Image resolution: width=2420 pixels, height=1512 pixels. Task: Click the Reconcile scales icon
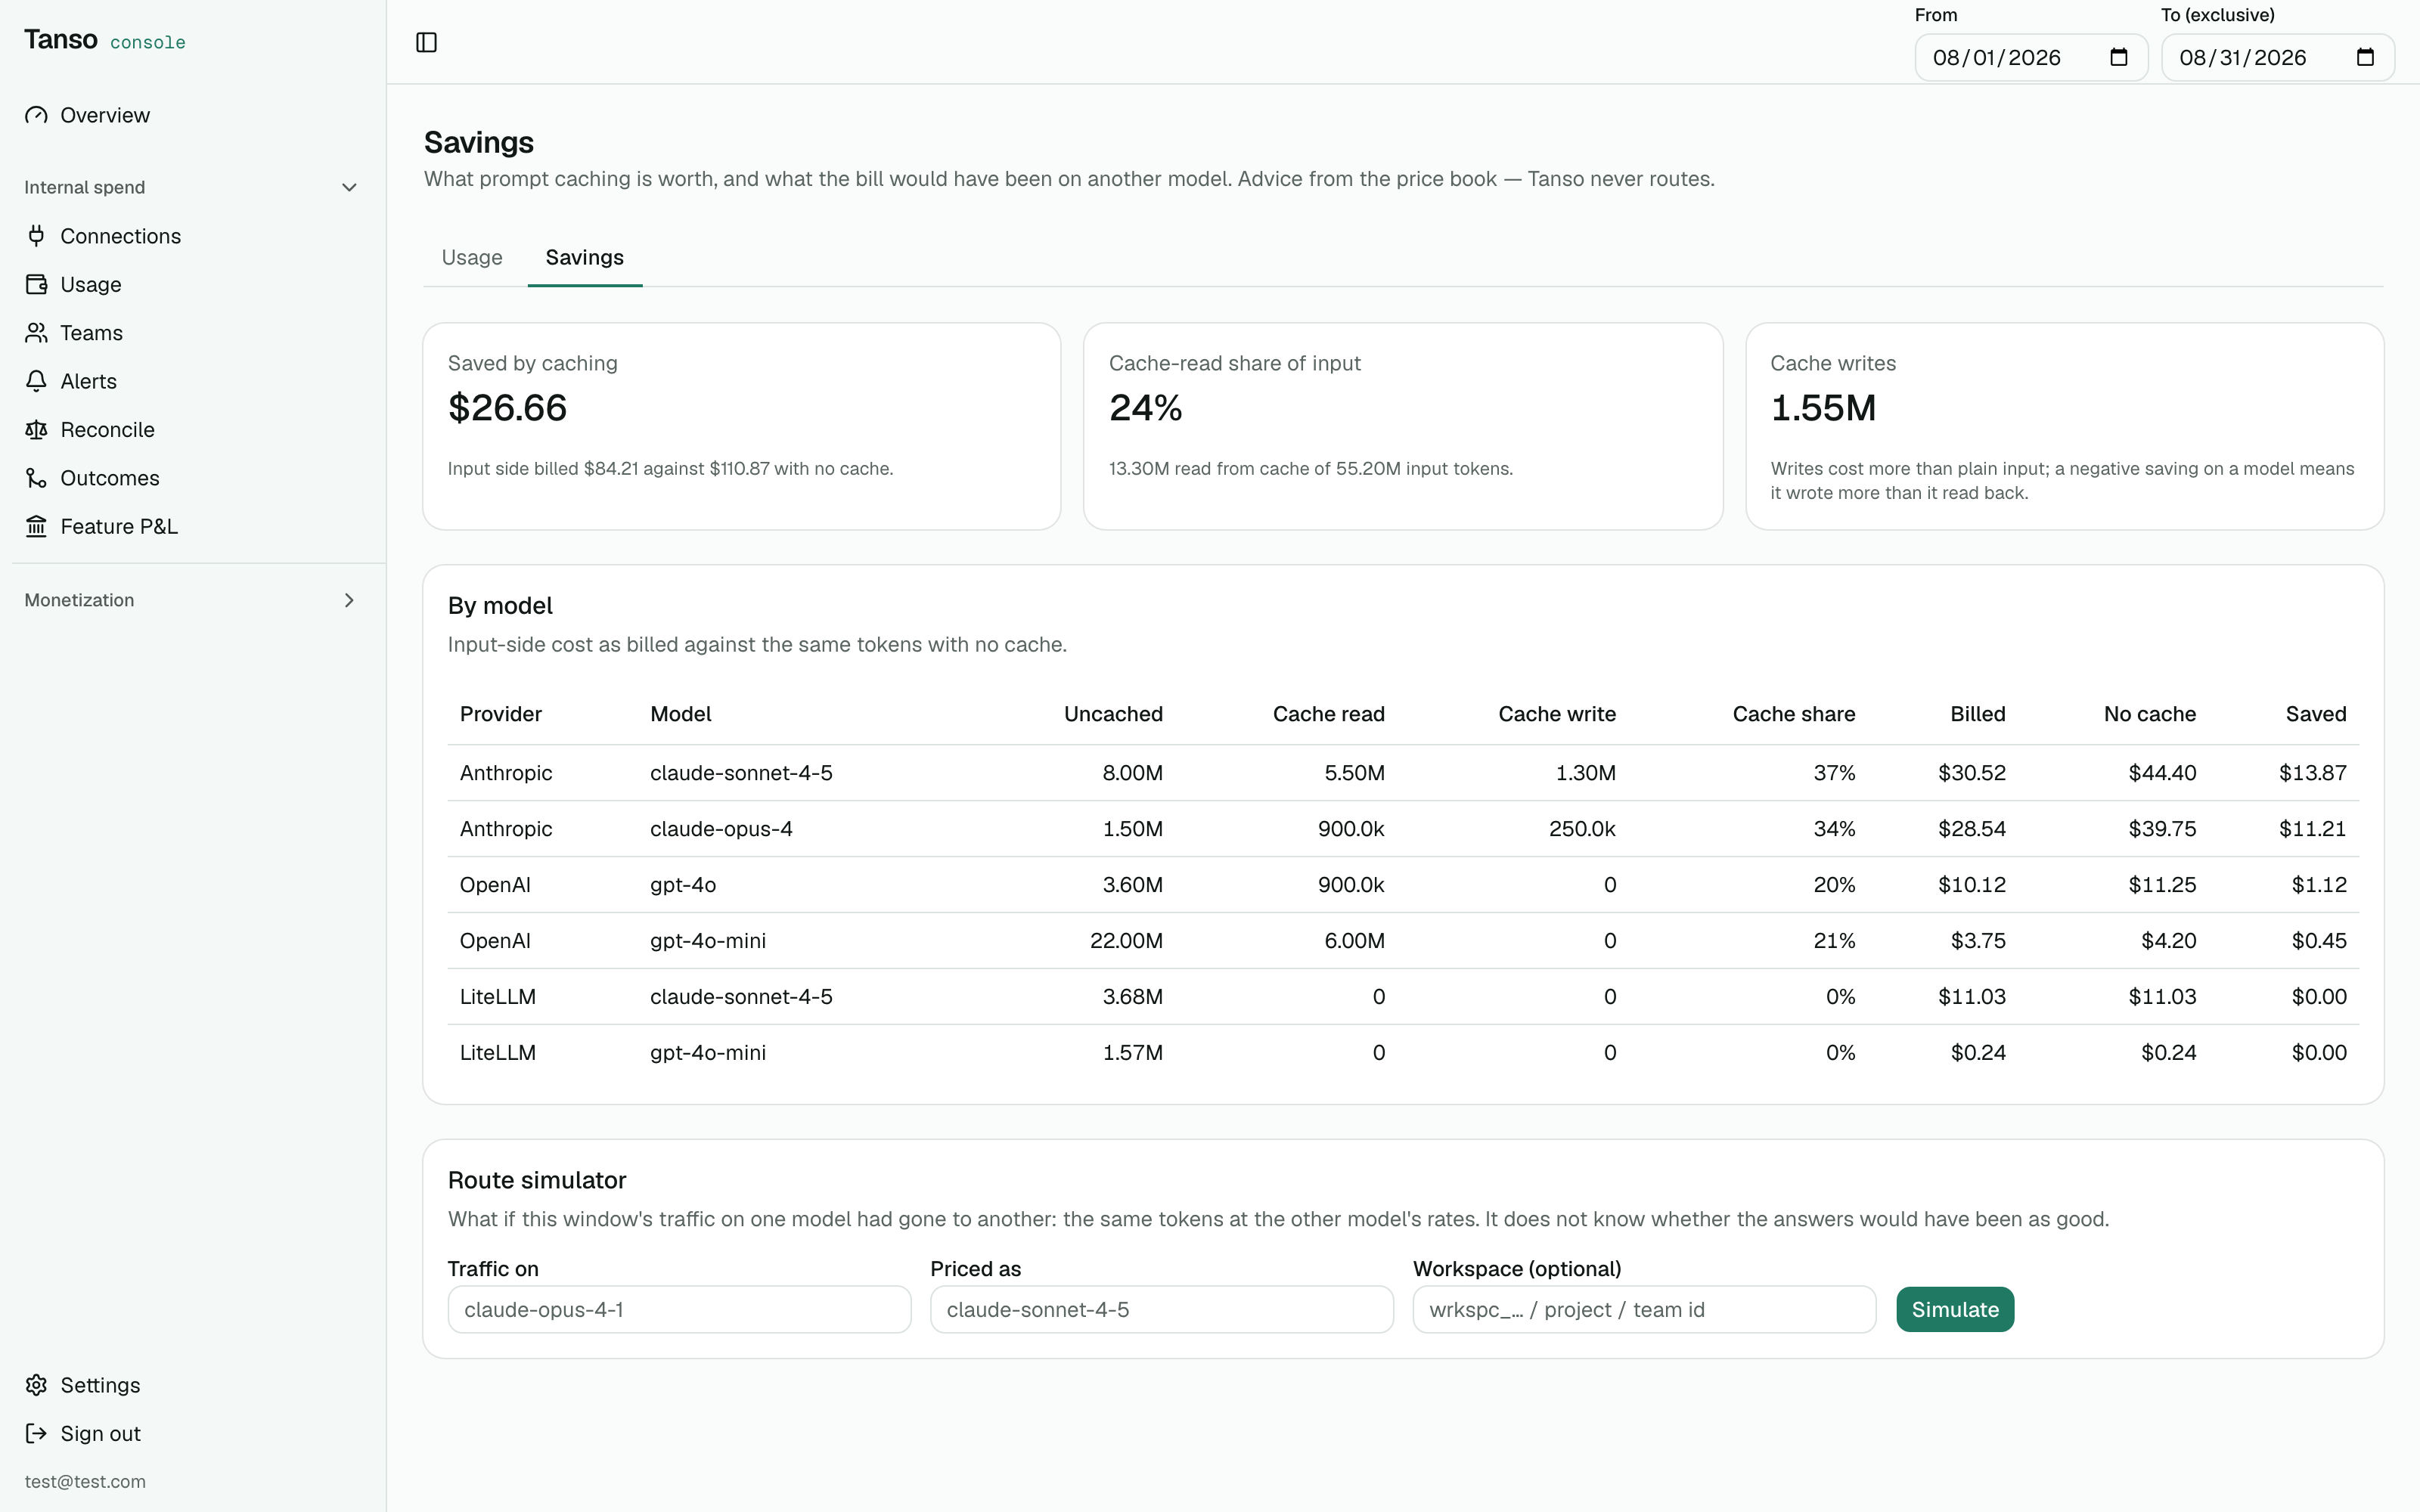tap(37, 430)
